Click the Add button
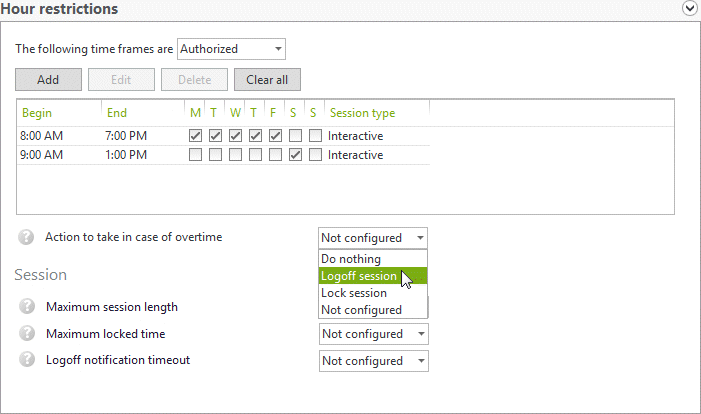 [x=47, y=80]
